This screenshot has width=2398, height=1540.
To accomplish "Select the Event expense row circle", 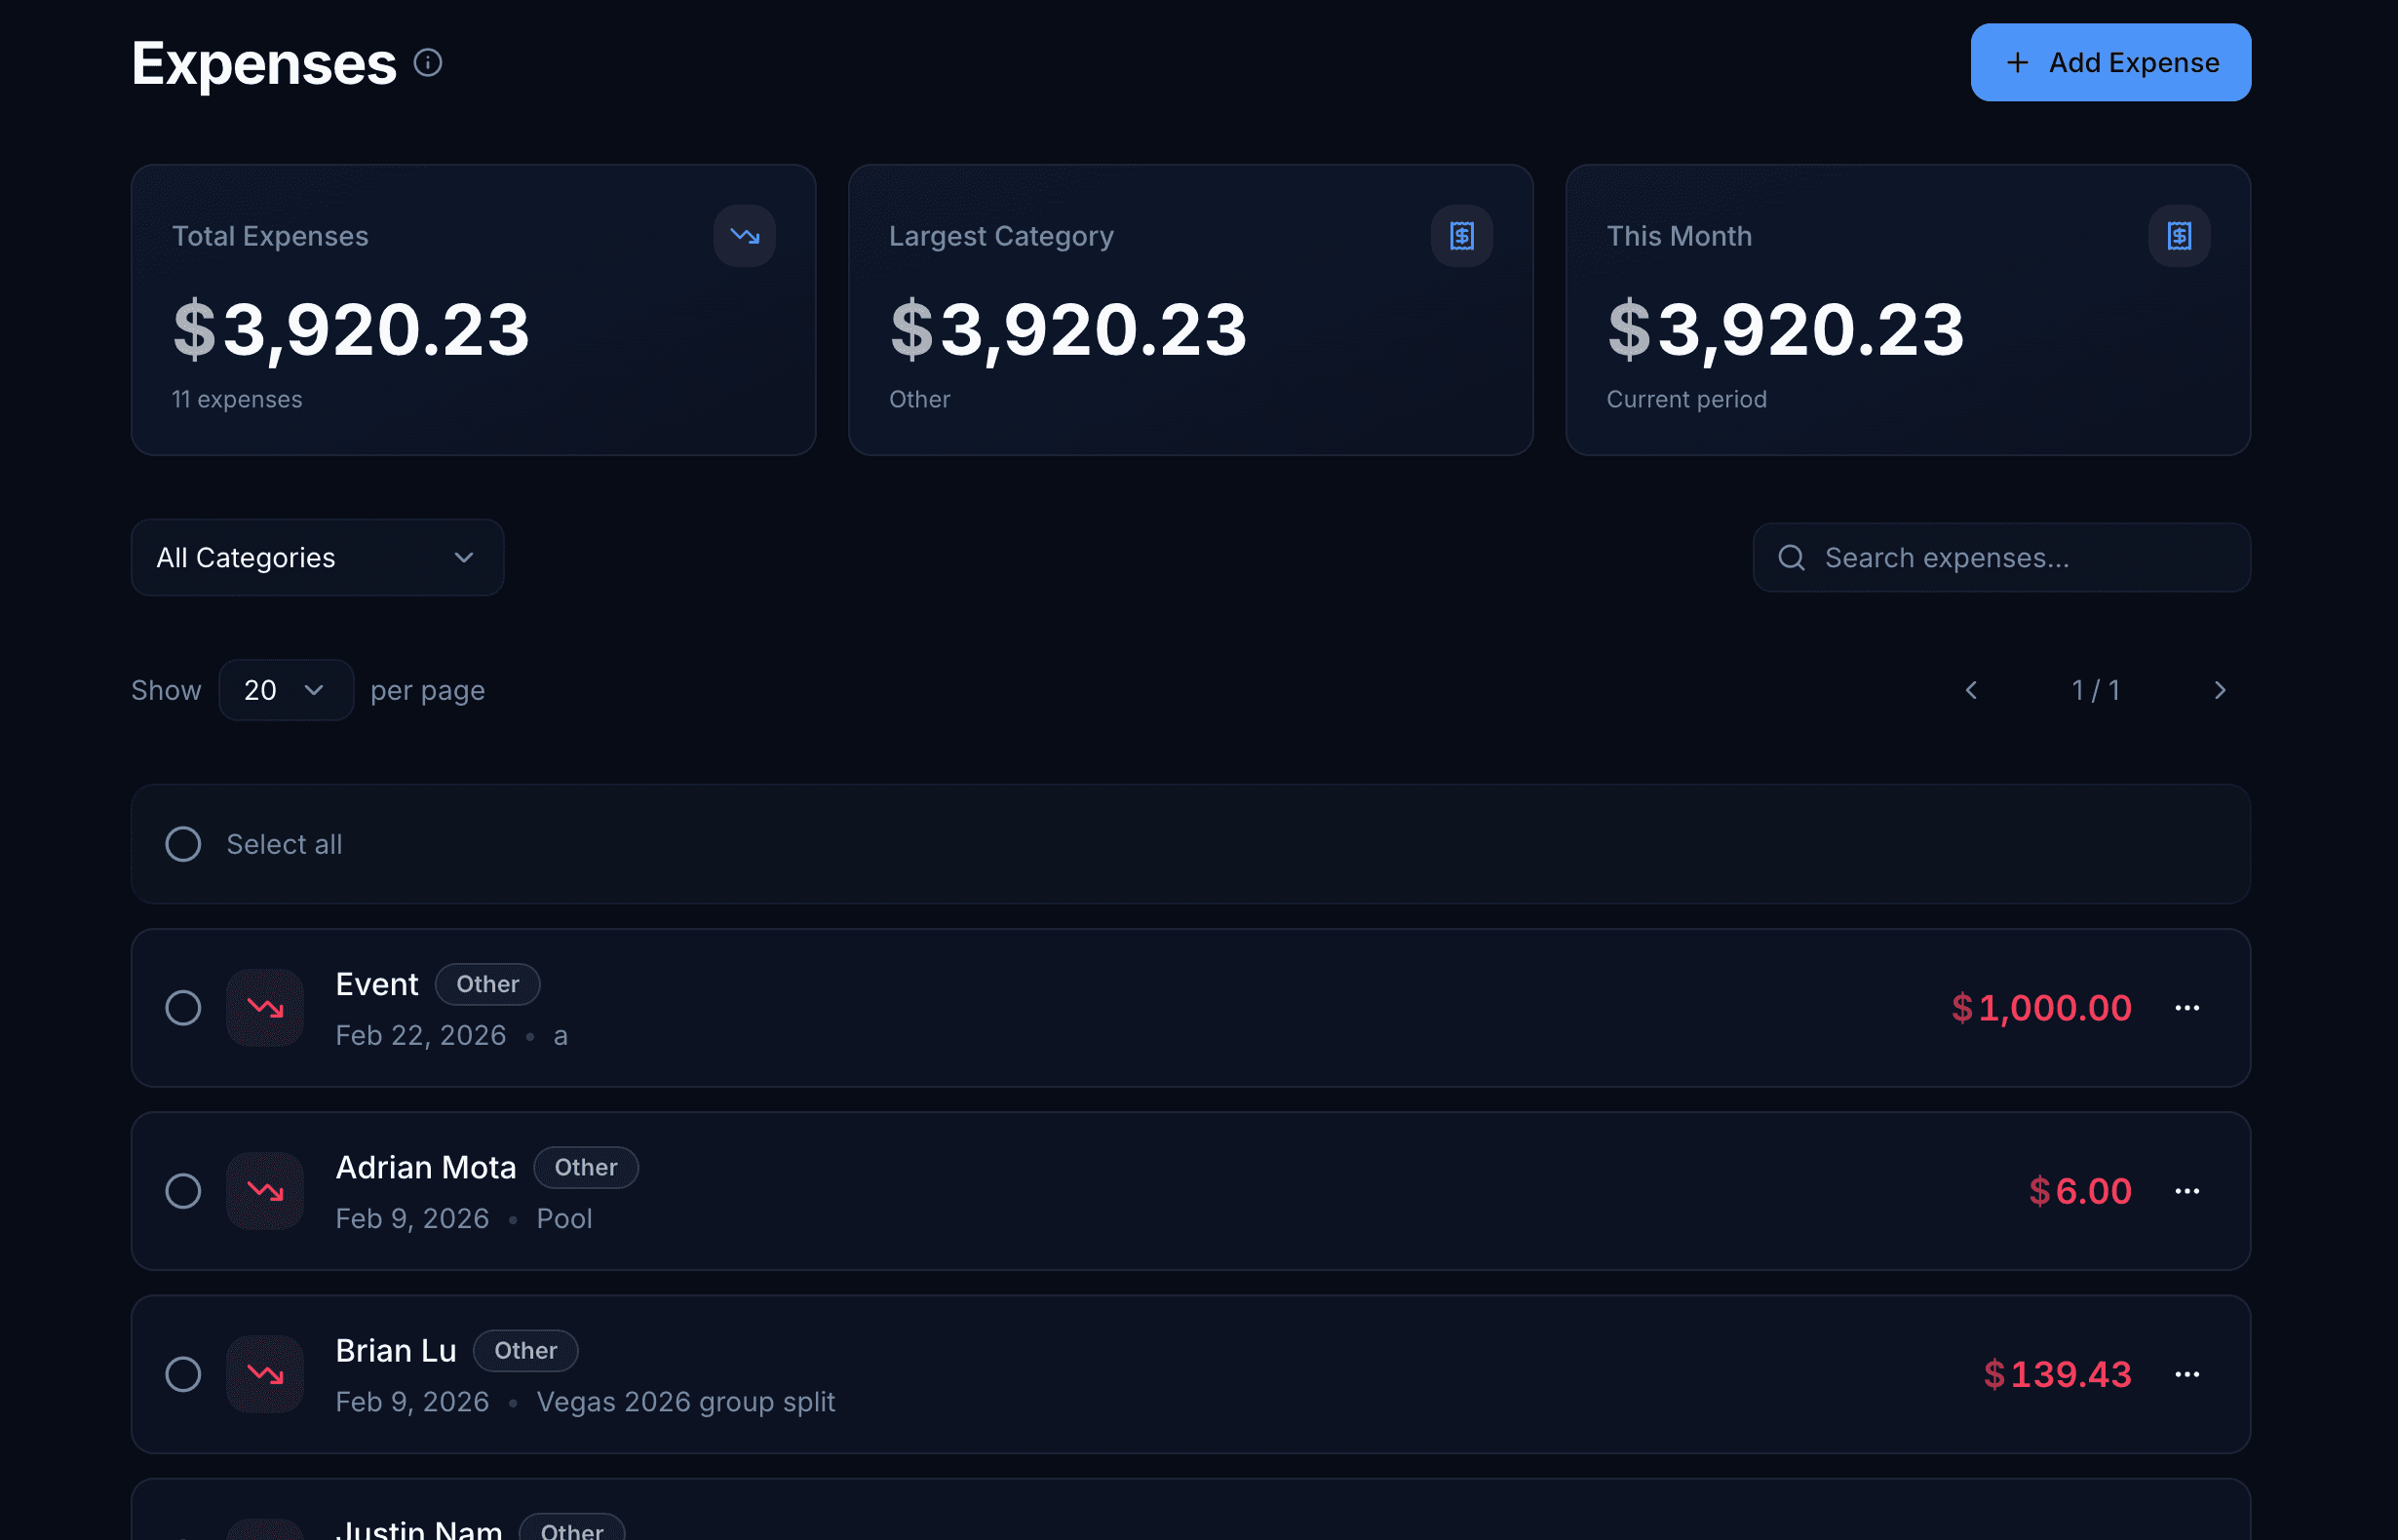I will tap(183, 1008).
